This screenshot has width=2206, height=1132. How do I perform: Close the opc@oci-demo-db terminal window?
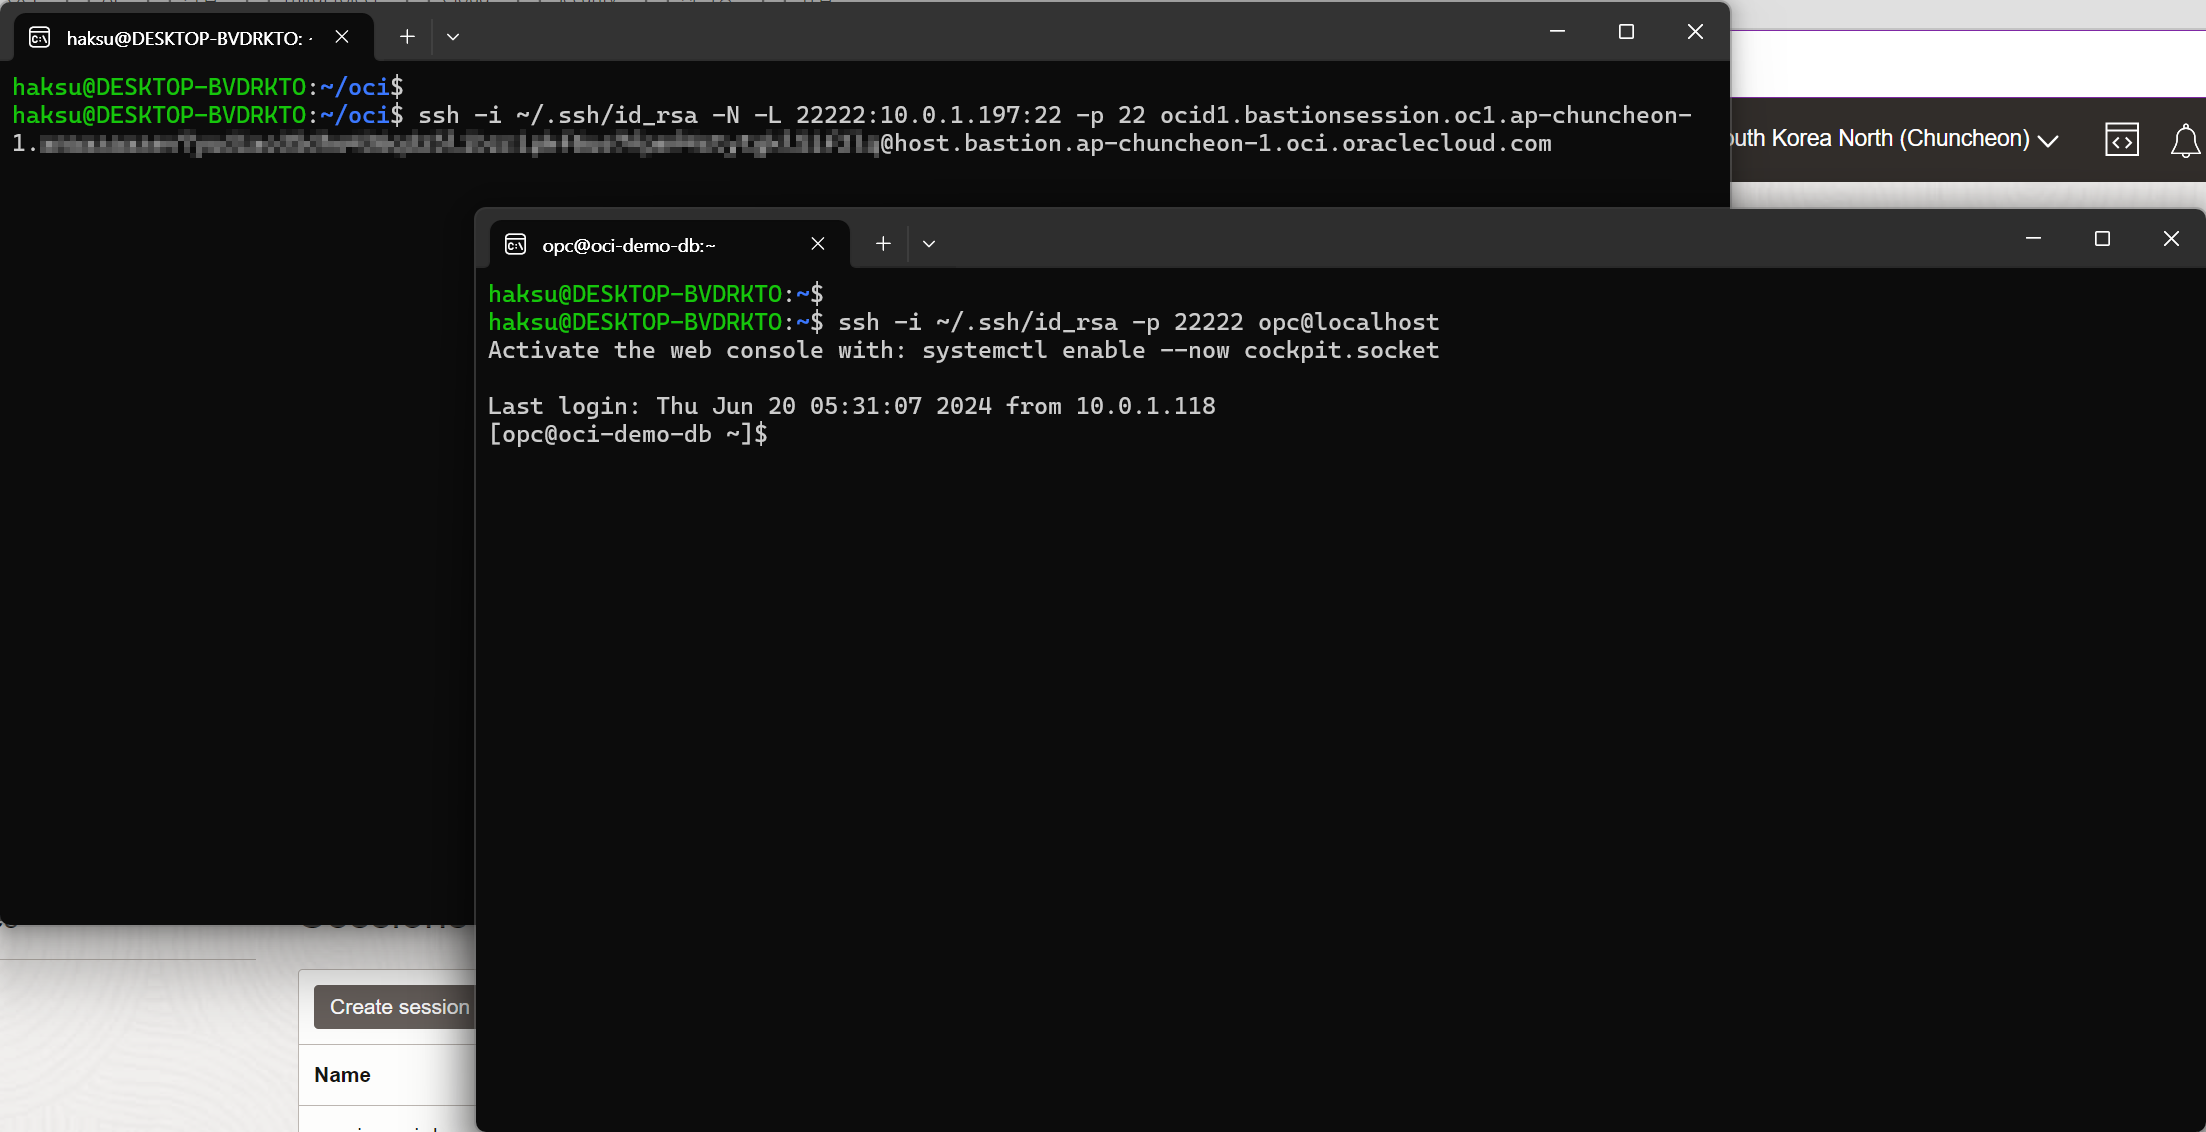[x=2171, y=238]
